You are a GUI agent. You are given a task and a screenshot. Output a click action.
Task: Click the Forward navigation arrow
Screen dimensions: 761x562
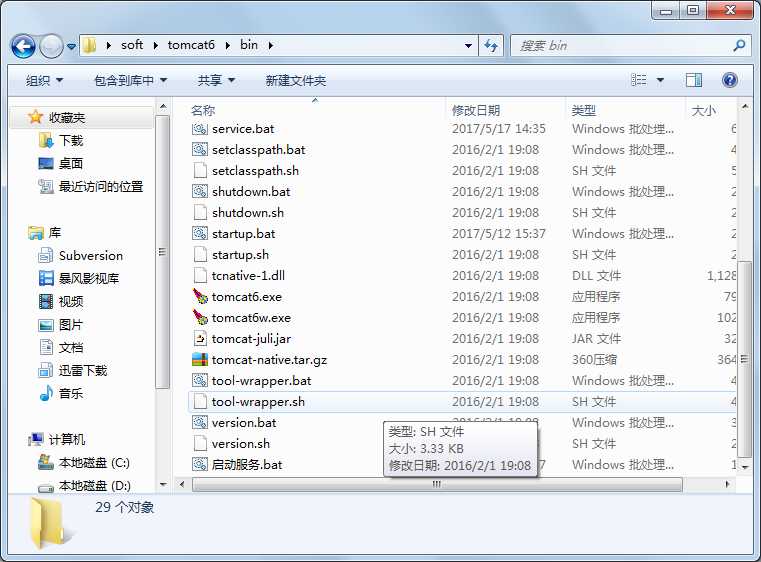51,47
